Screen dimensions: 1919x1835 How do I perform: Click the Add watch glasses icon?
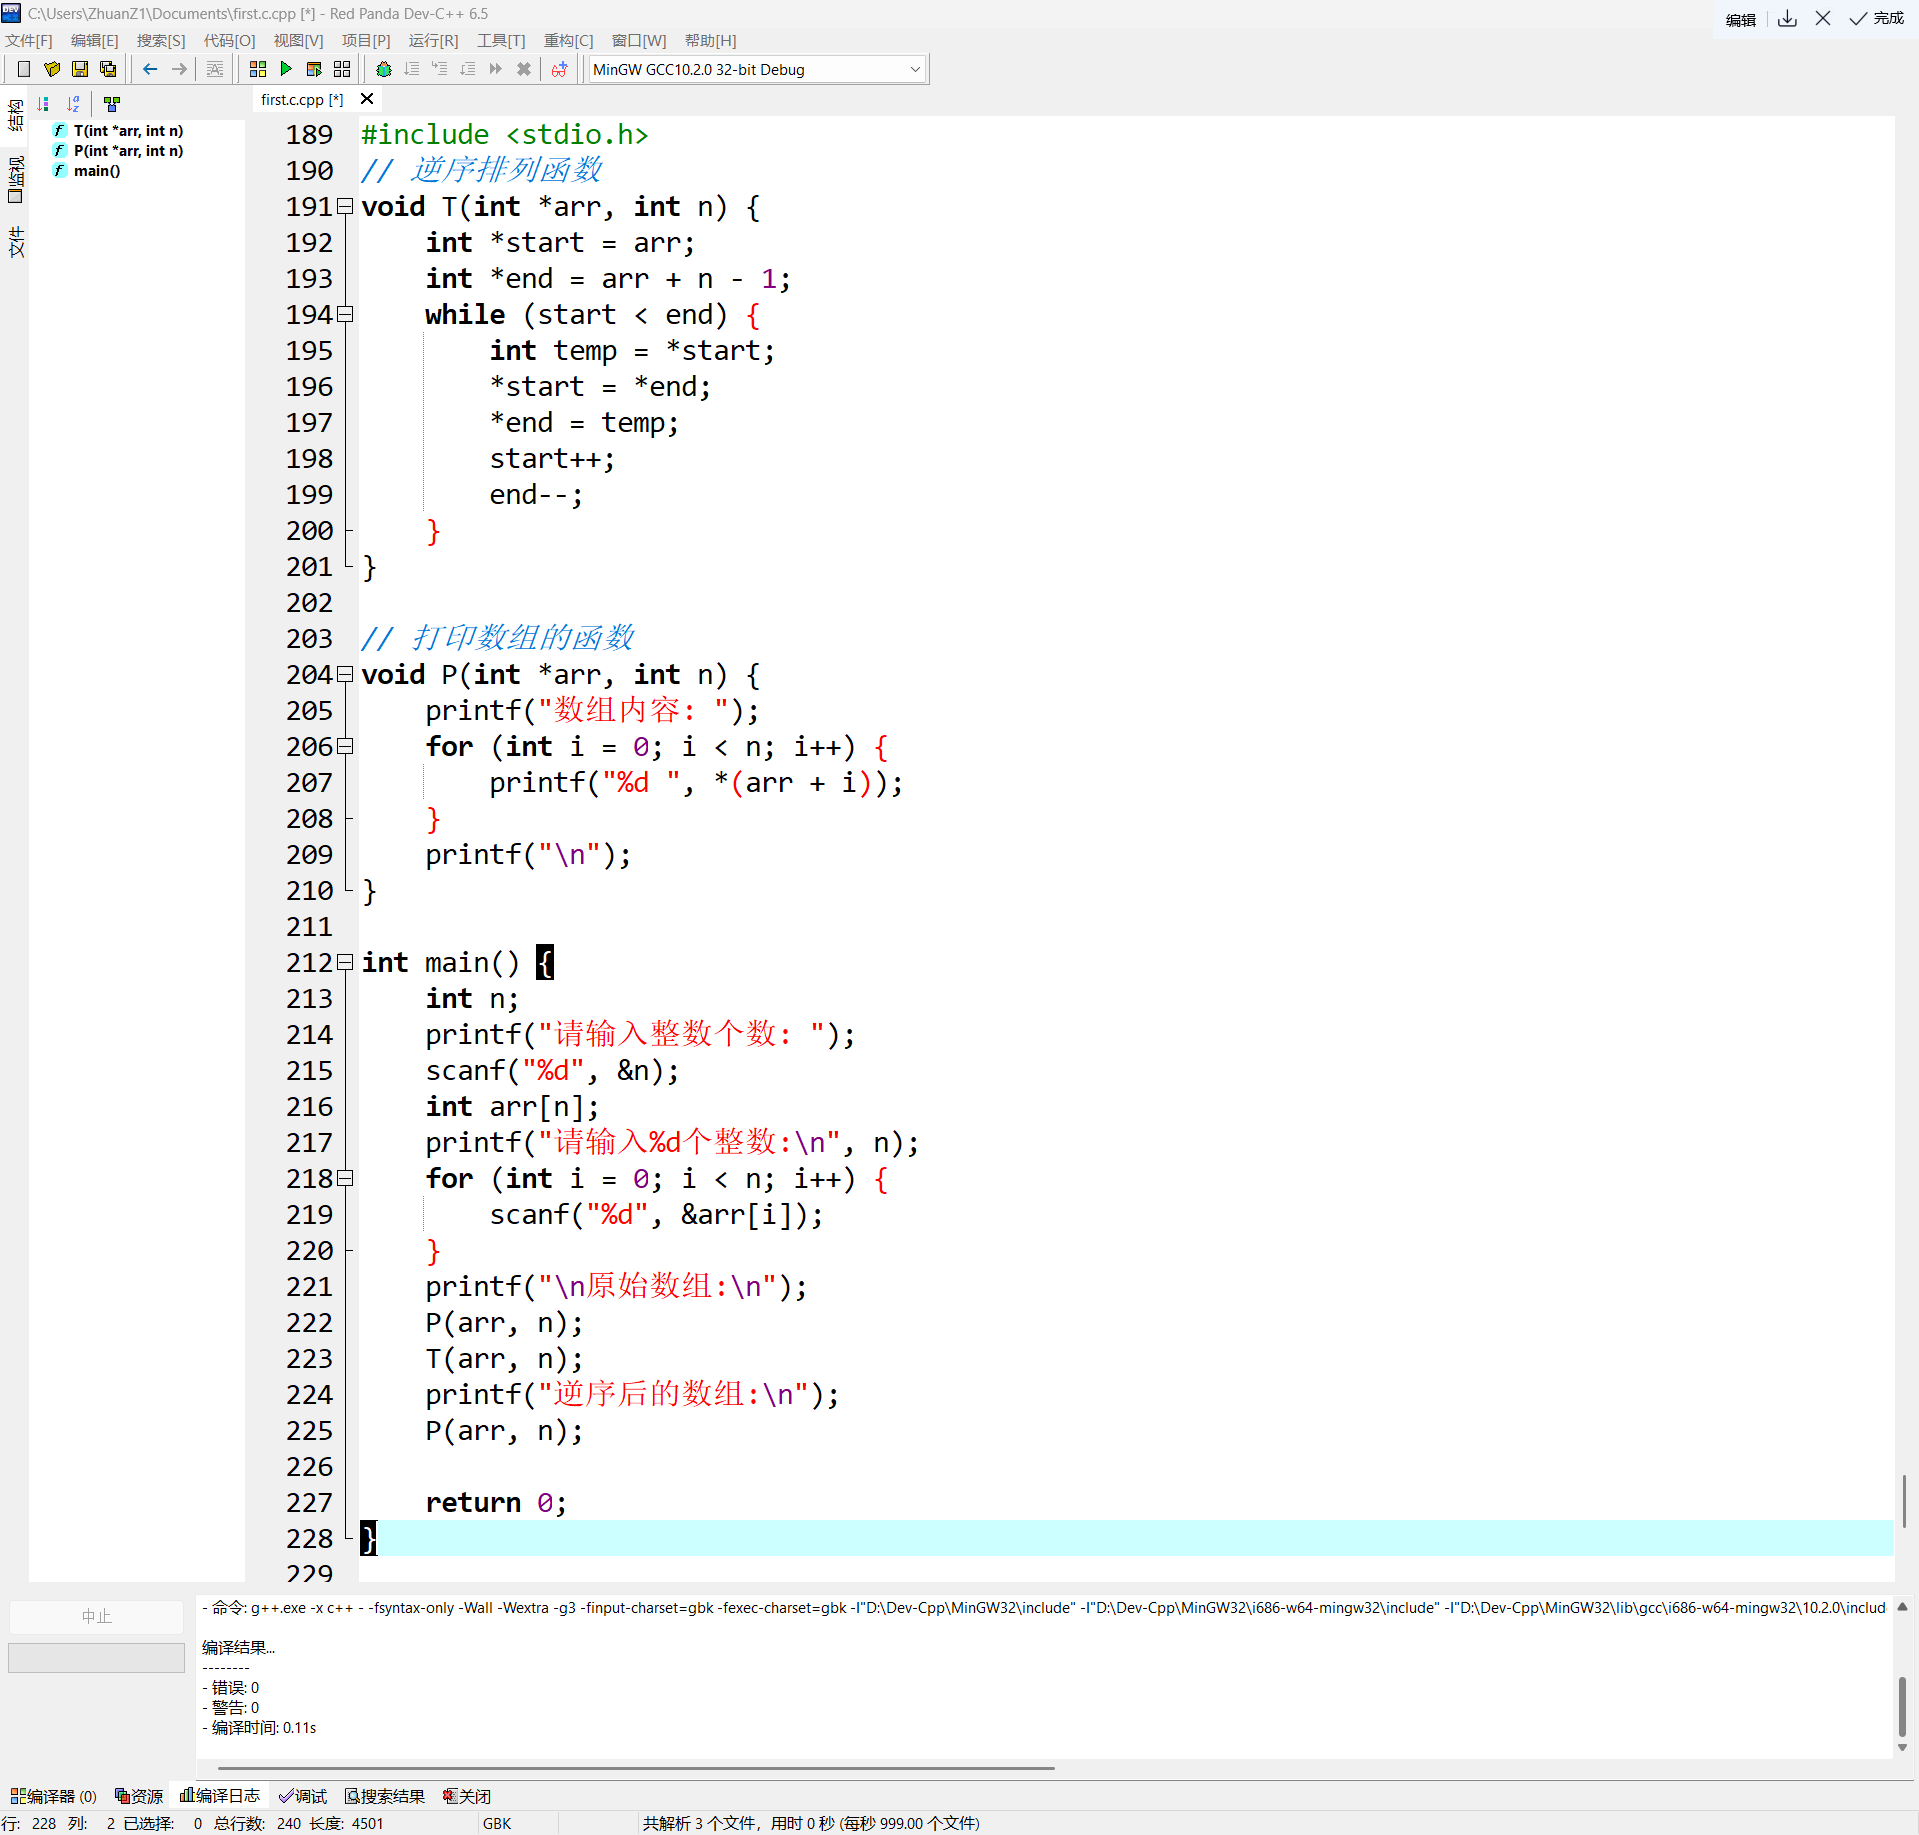[559, 69]
